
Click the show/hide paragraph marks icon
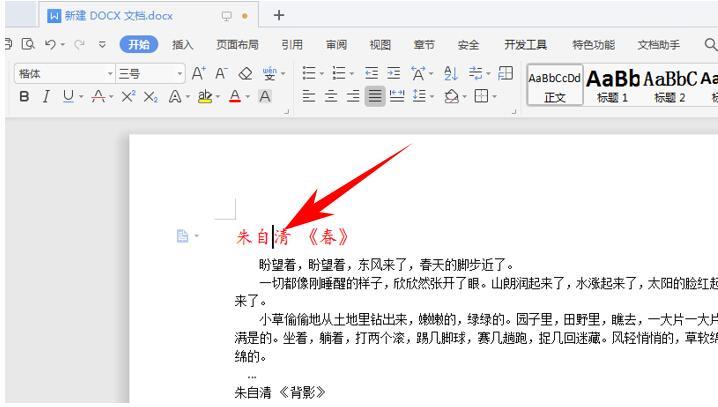476,73
